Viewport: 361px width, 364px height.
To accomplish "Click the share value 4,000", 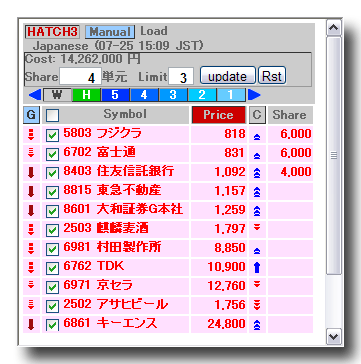I will 296,172.
